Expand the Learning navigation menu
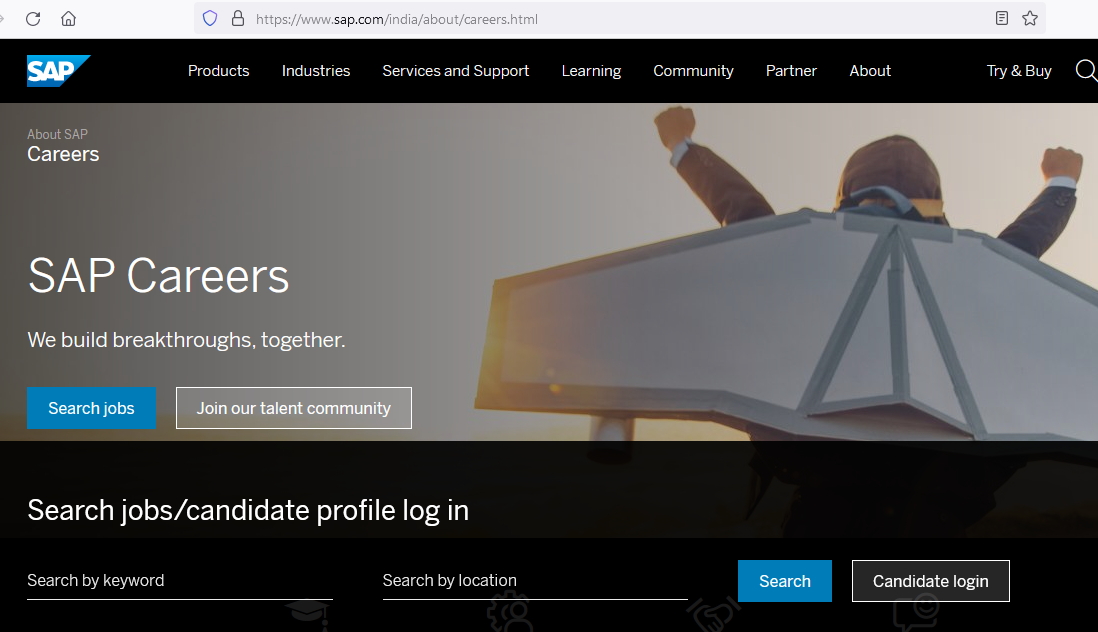1098x632 pixels. 591,71
